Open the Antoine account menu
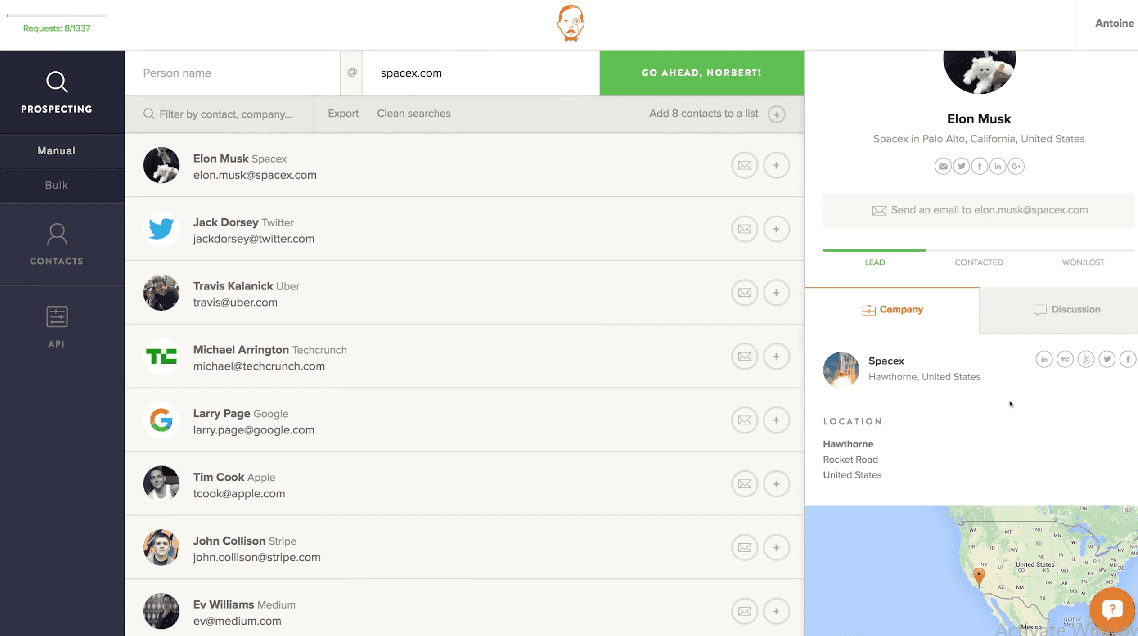Viewport: 1138px width, 636px height. coord(1114,23)
